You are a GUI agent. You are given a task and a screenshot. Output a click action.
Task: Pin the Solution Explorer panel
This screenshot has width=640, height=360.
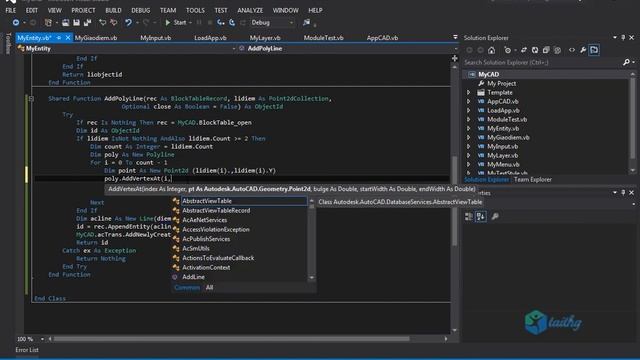click(x=623, y=38)
